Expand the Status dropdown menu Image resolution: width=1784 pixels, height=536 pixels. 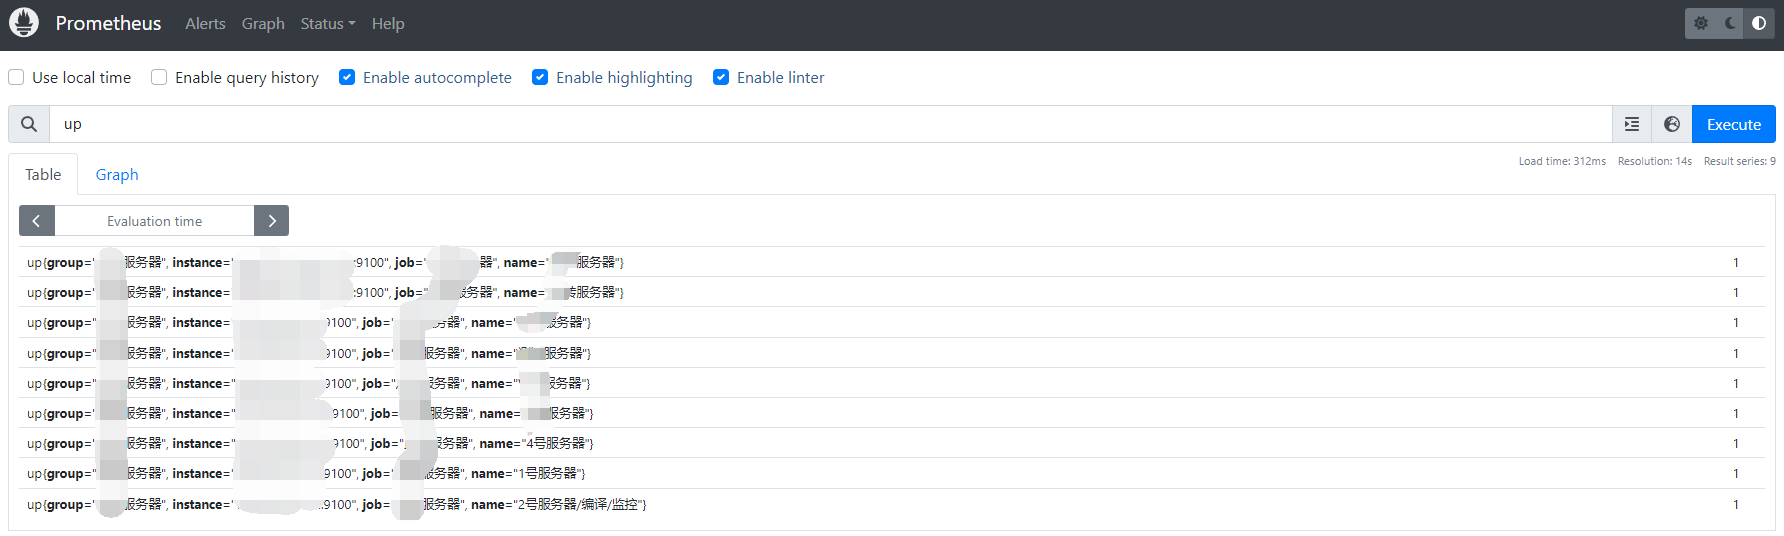click(x=327, y=23)
